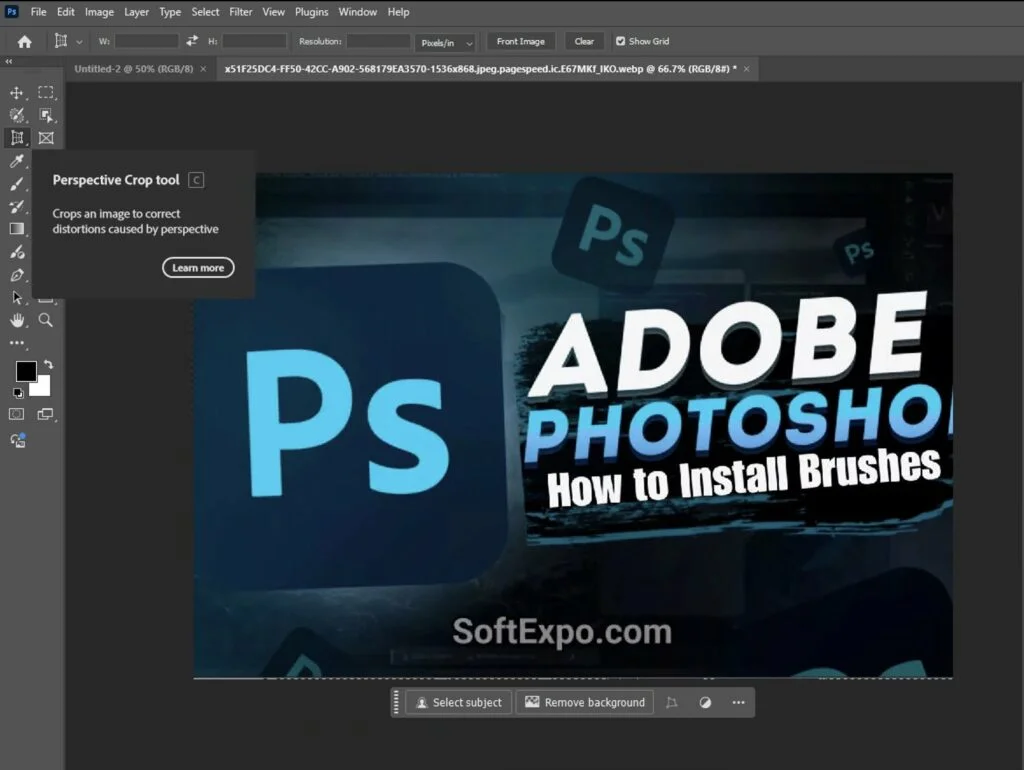
Task: Open the Filter menu
Action: [x=240, y=11]
